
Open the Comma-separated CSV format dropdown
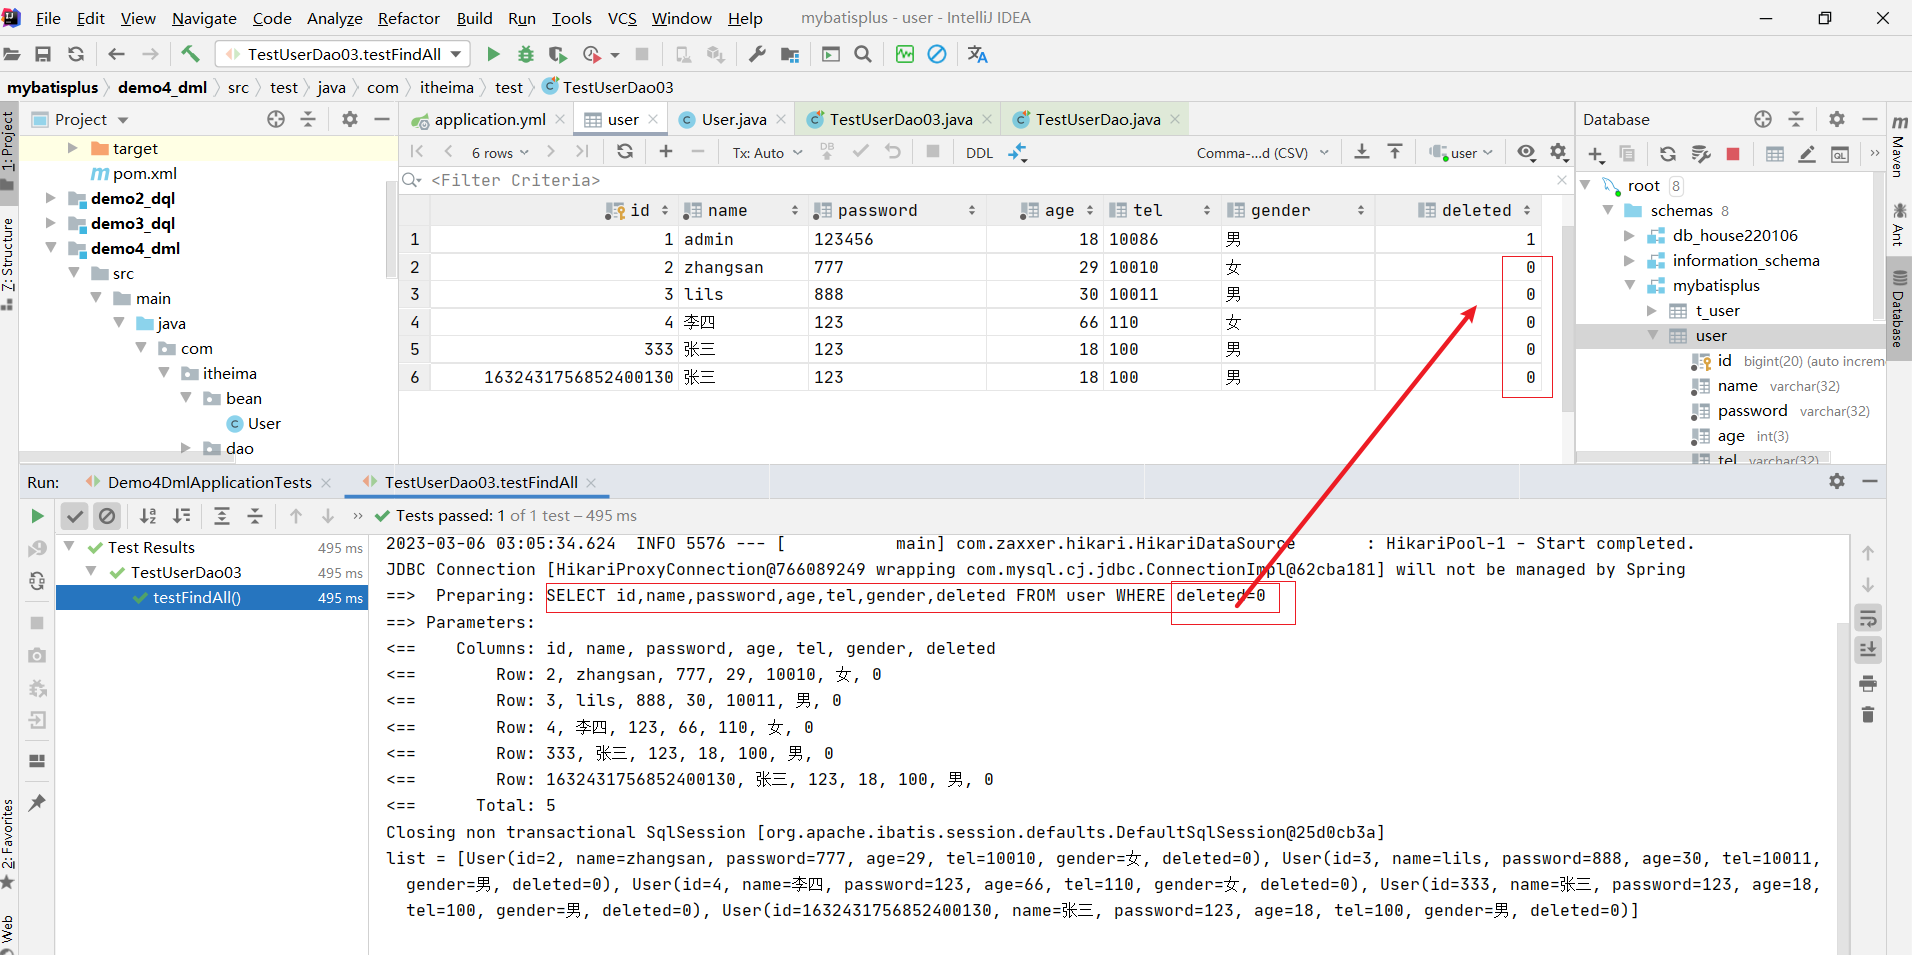click(1262, 152)
